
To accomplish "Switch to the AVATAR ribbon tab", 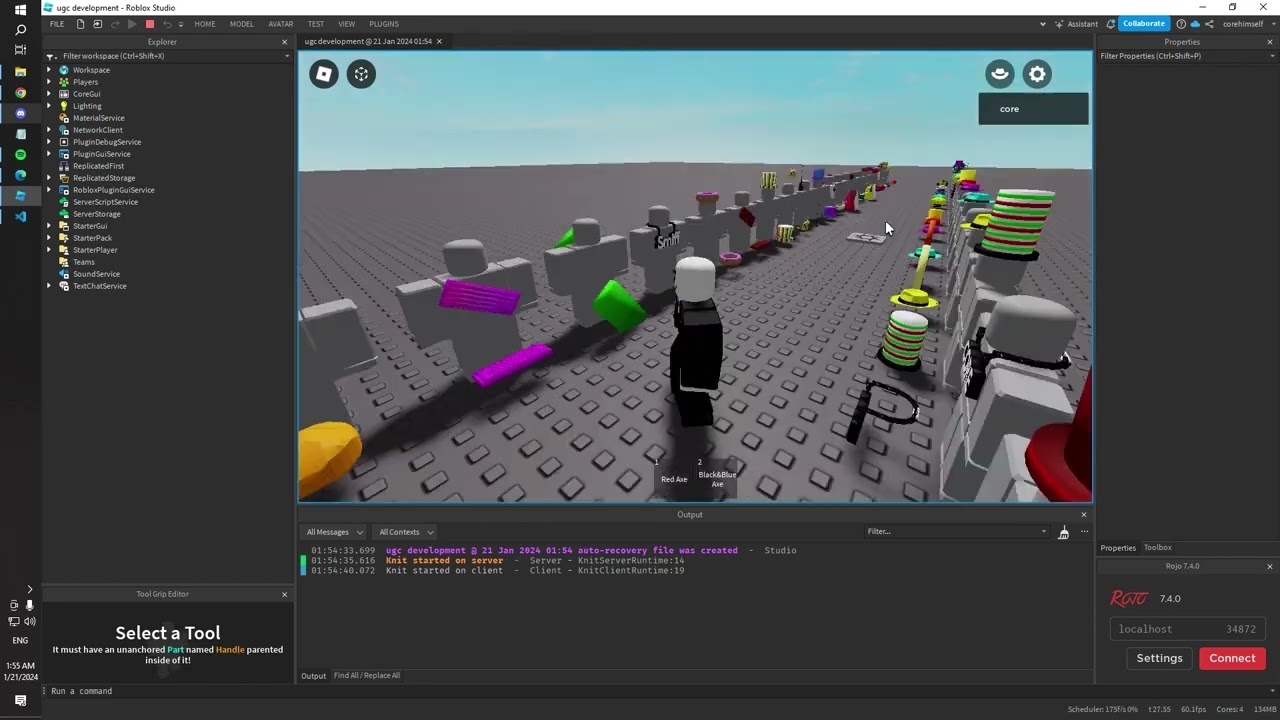I will (281, 24).
